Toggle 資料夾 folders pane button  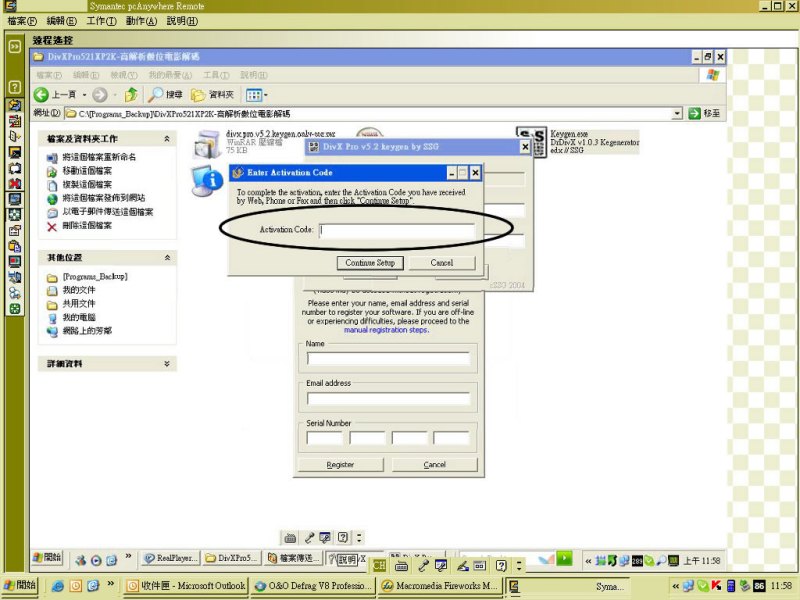(x=213, y=95)
